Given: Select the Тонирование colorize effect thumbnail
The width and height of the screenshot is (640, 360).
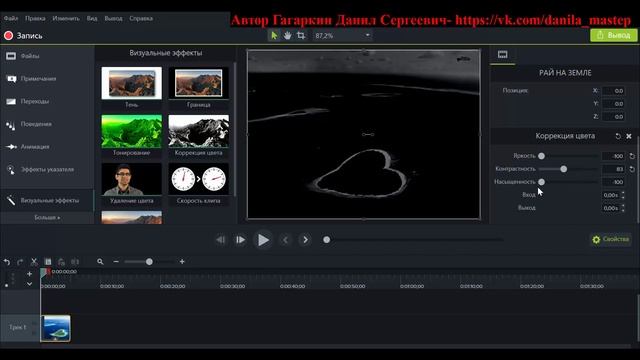Looking at the screenshot, I should (131, 131).
